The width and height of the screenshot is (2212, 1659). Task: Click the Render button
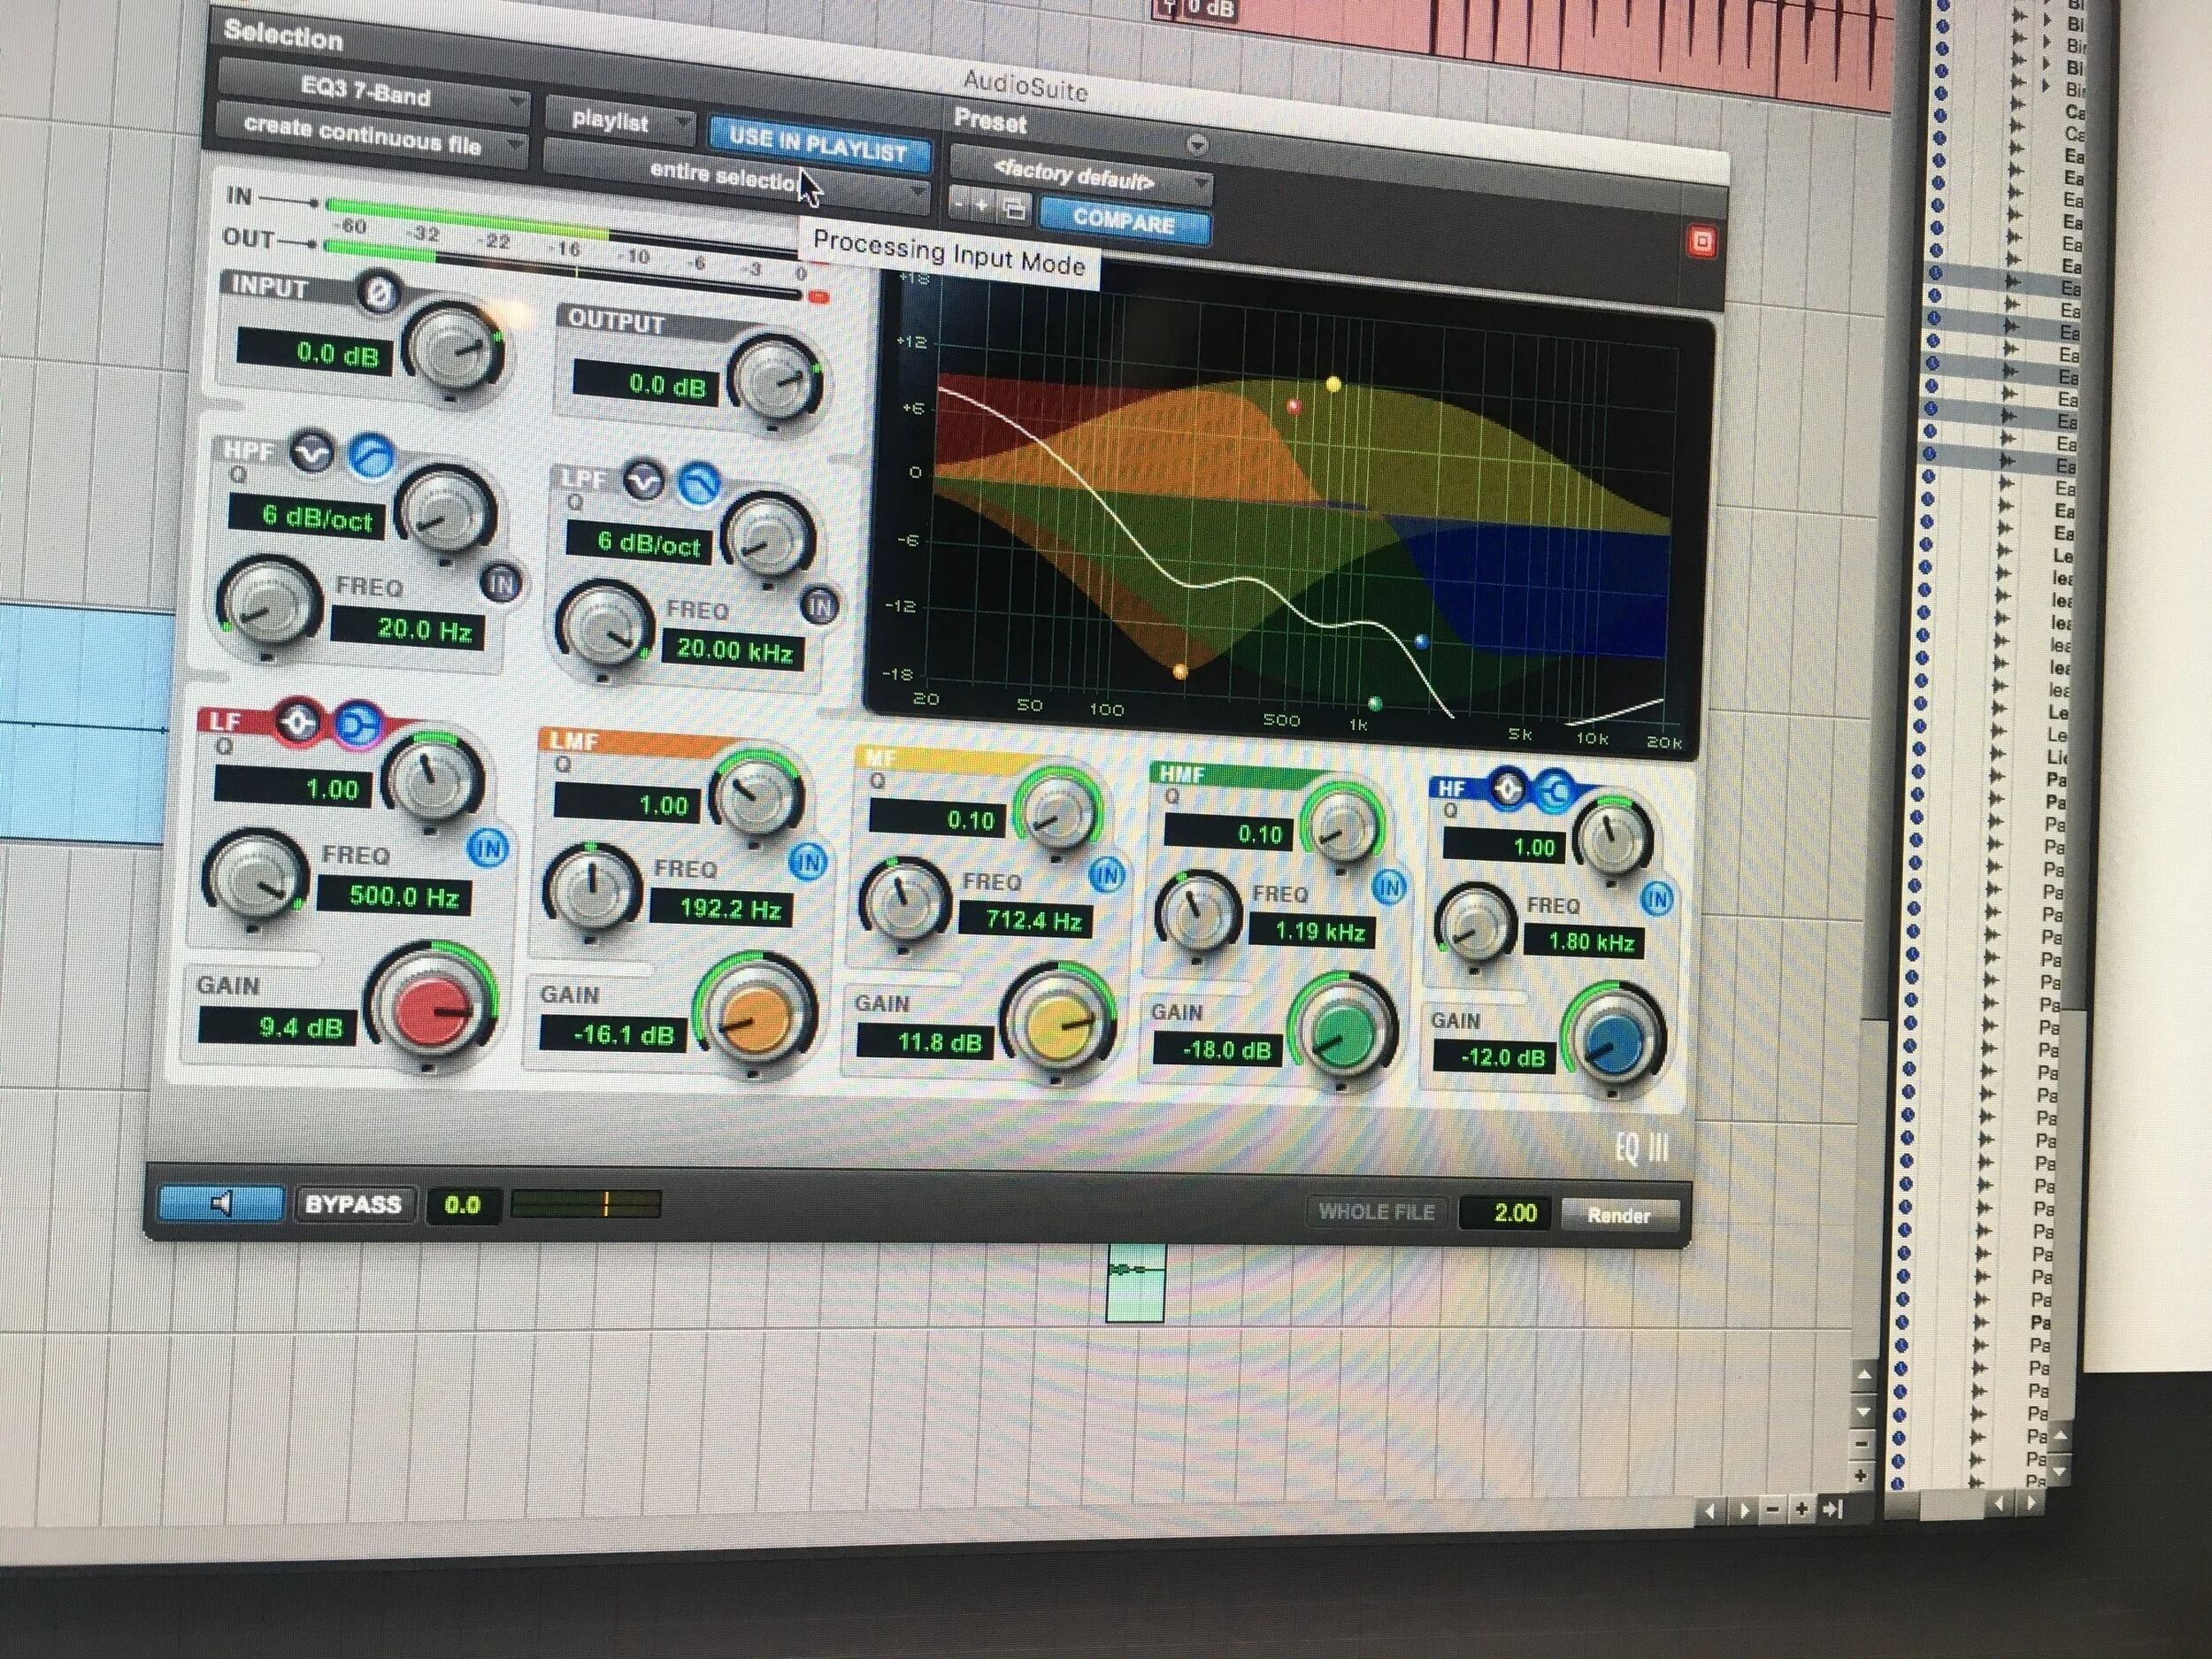point(1621,1217)
